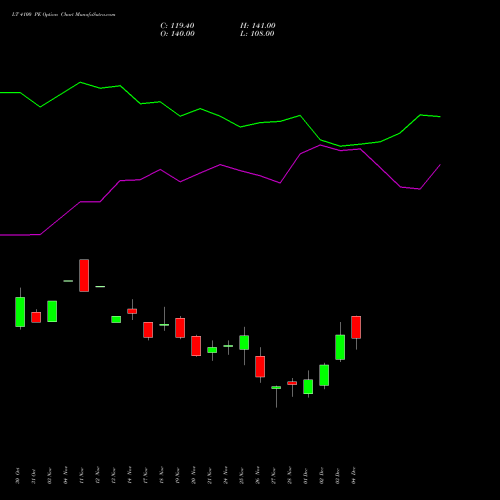Click the chart title text at the top

click(64, 15)
